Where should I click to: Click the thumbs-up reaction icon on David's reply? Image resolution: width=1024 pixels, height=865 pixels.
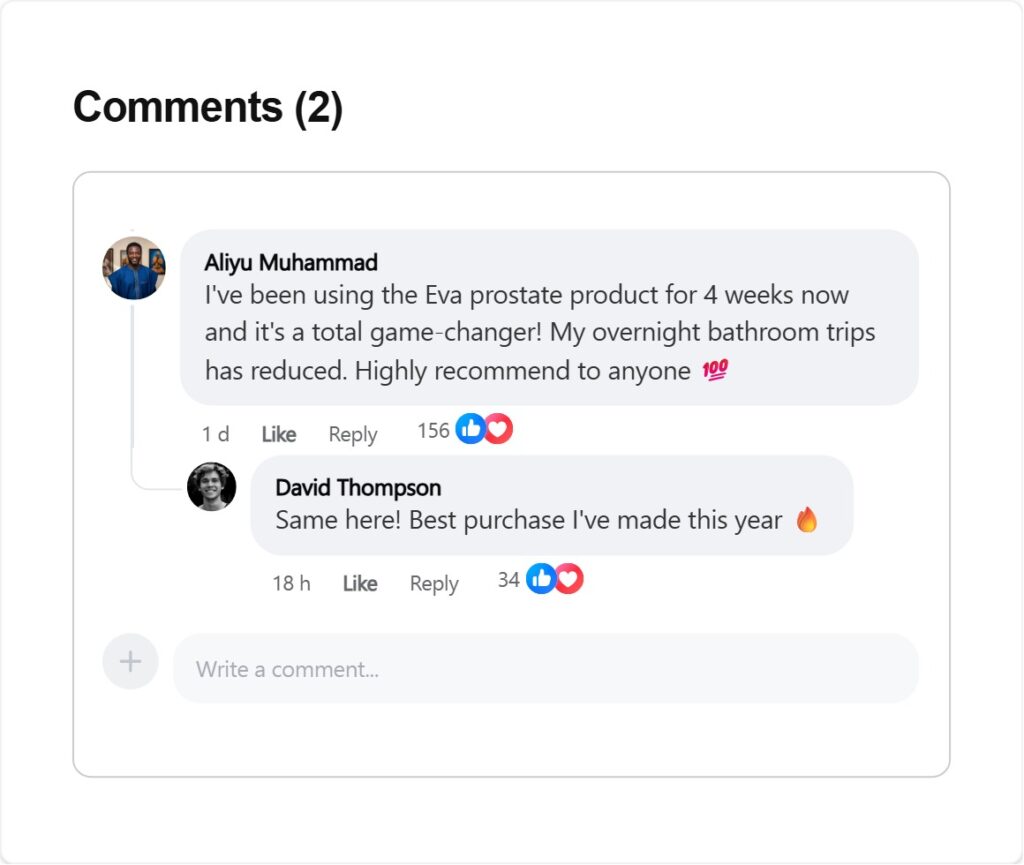[x=541, y=579]
